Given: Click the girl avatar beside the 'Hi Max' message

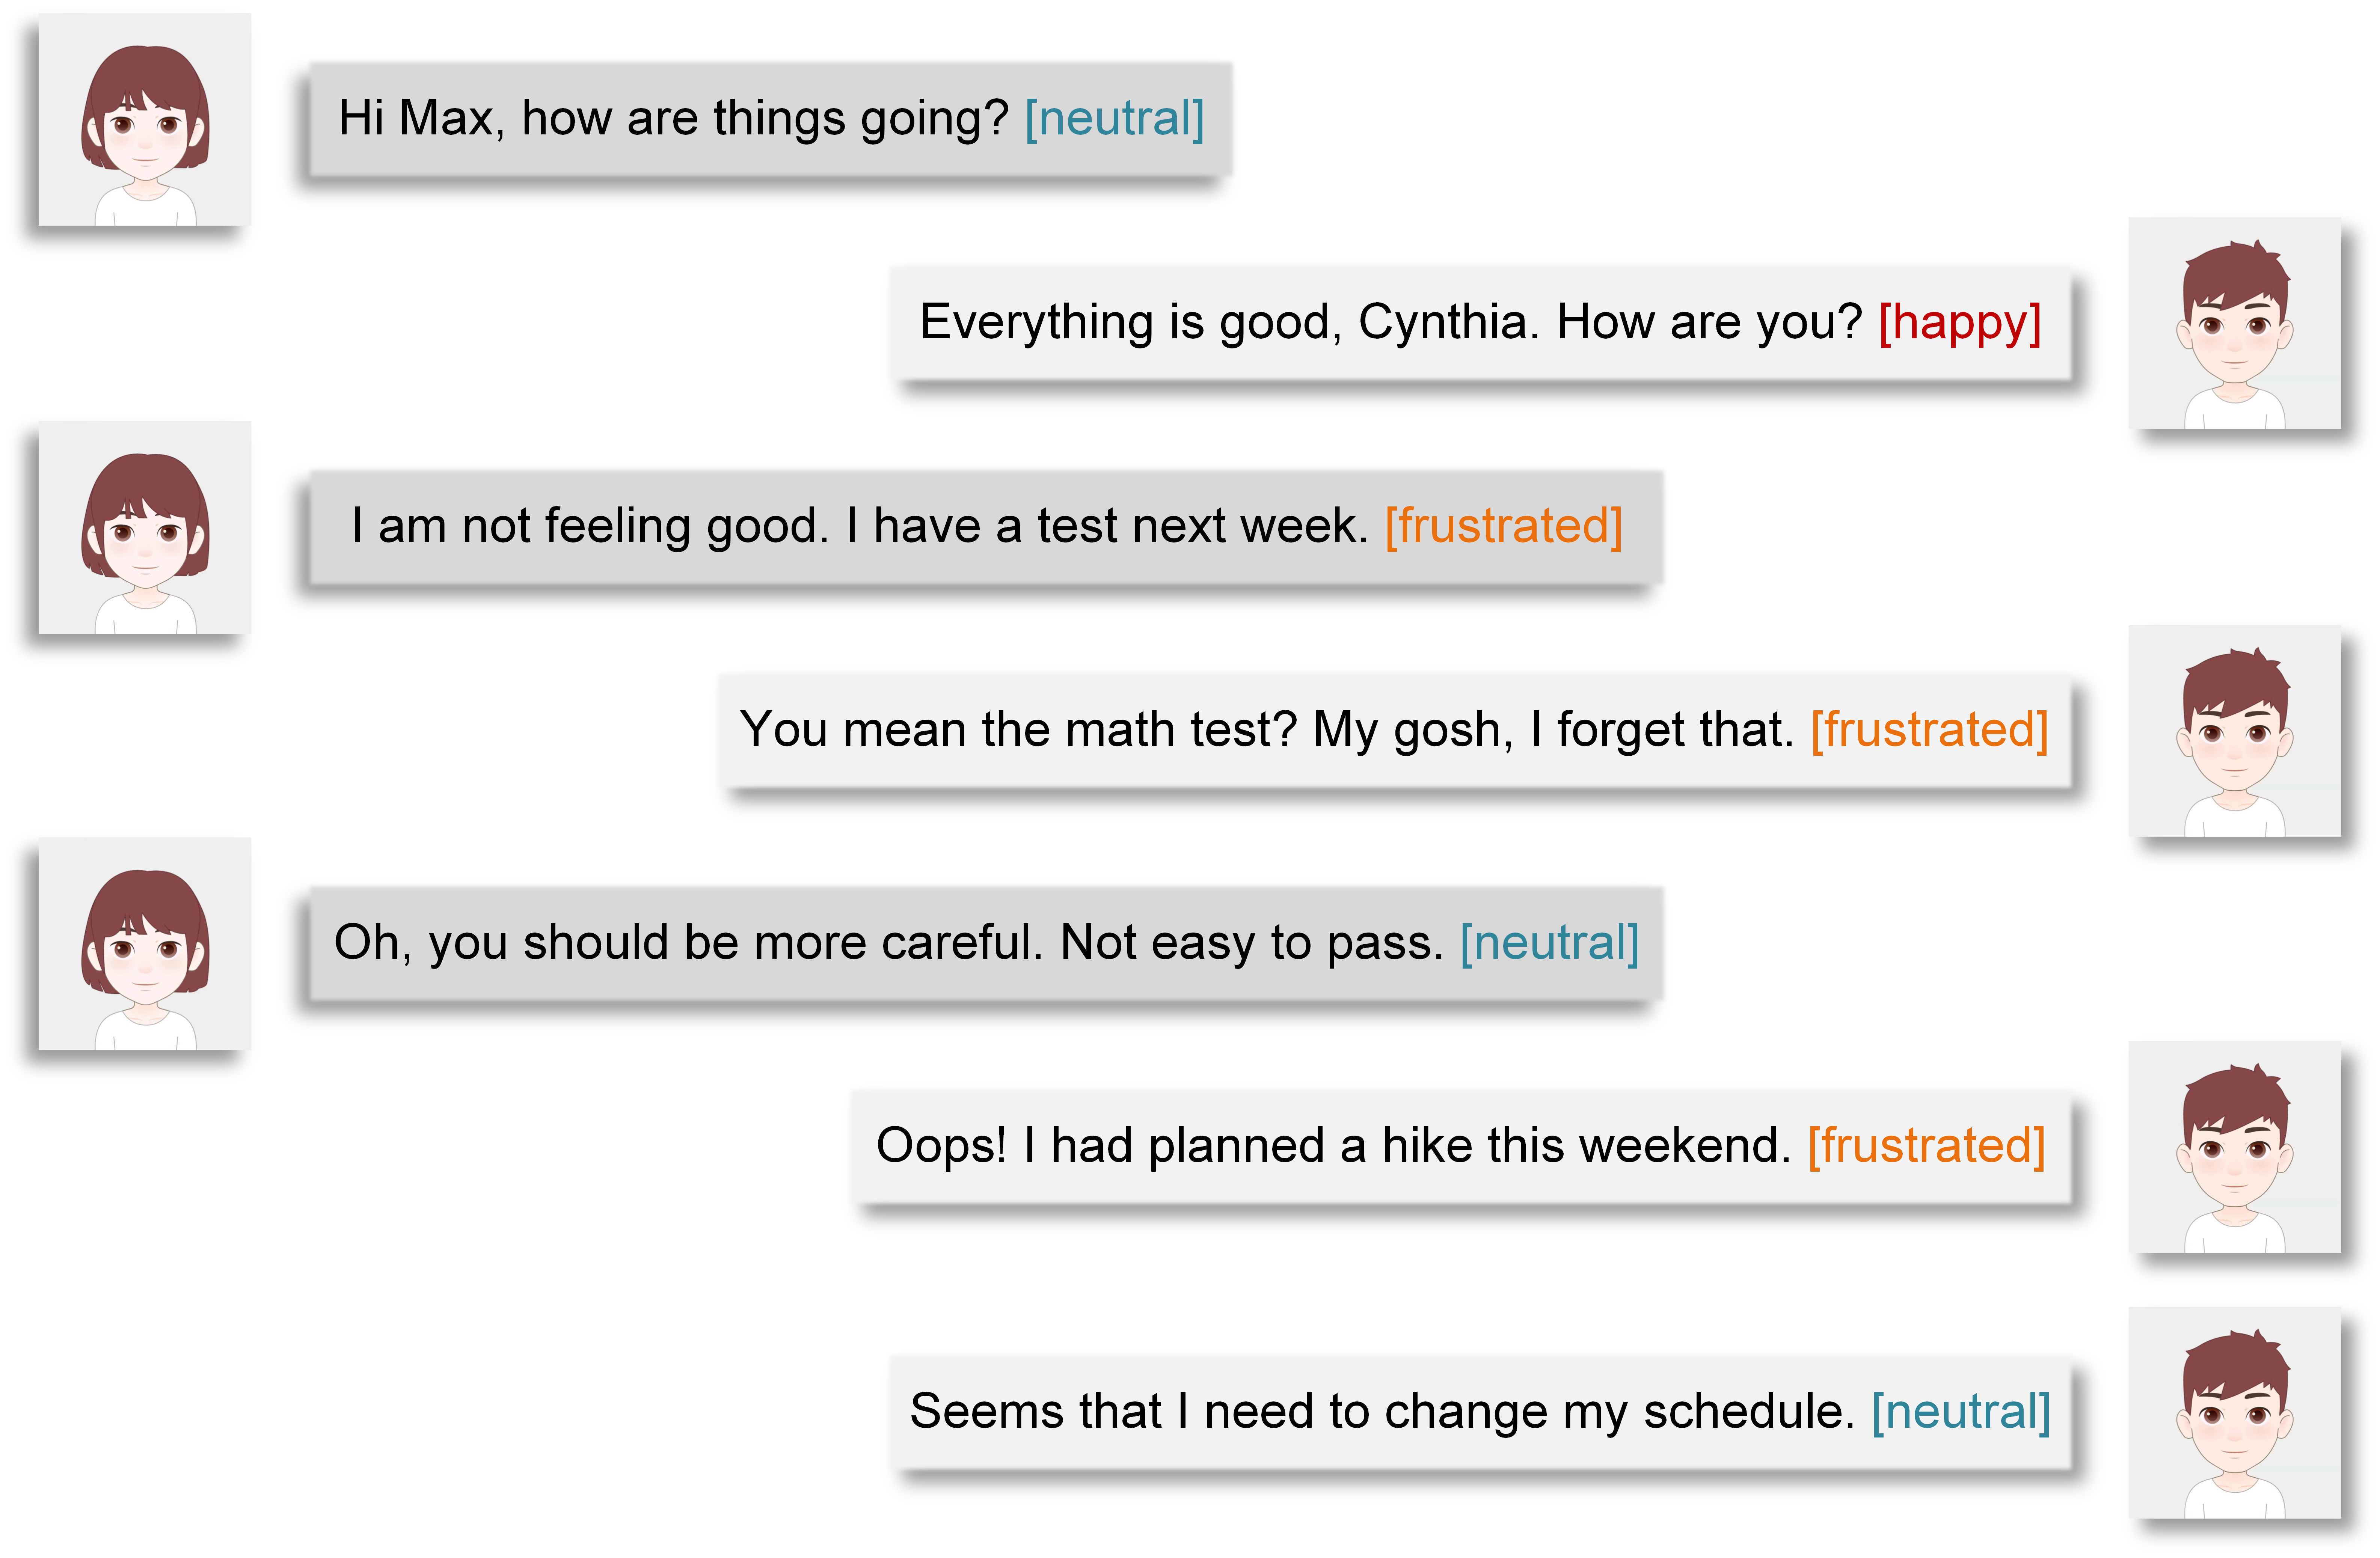Looking at the screenshot, I should [145, 120].
